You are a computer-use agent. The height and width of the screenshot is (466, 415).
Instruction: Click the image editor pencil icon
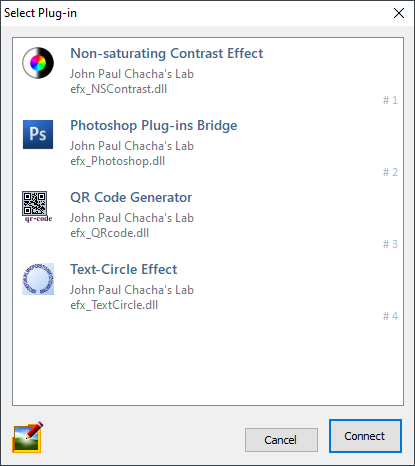28,437
